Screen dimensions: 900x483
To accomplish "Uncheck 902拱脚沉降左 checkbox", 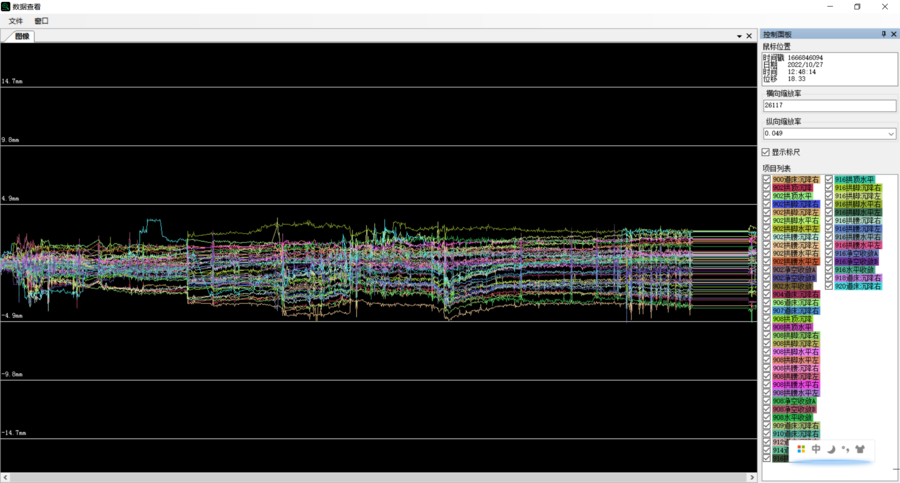I will 767,212.
